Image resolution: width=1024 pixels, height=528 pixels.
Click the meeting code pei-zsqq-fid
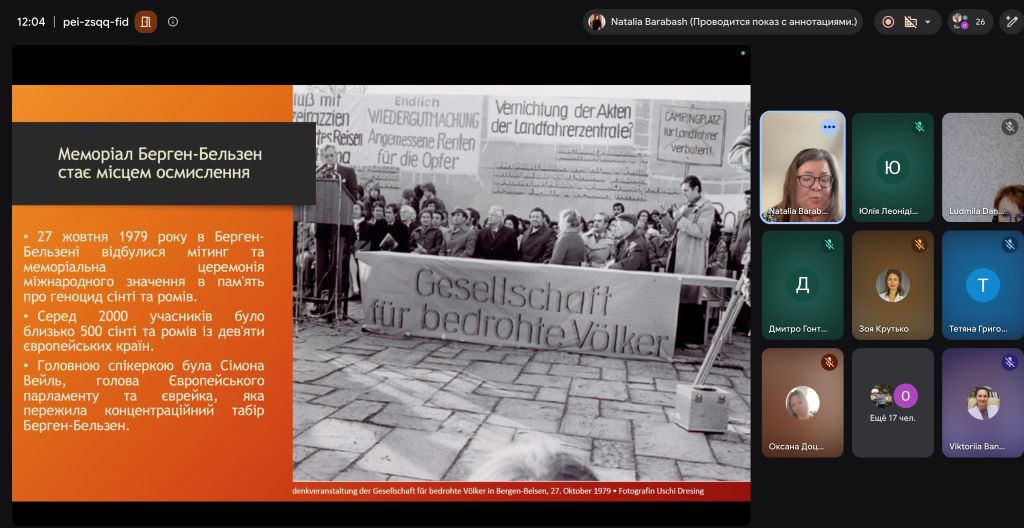[x=96, y=22]
